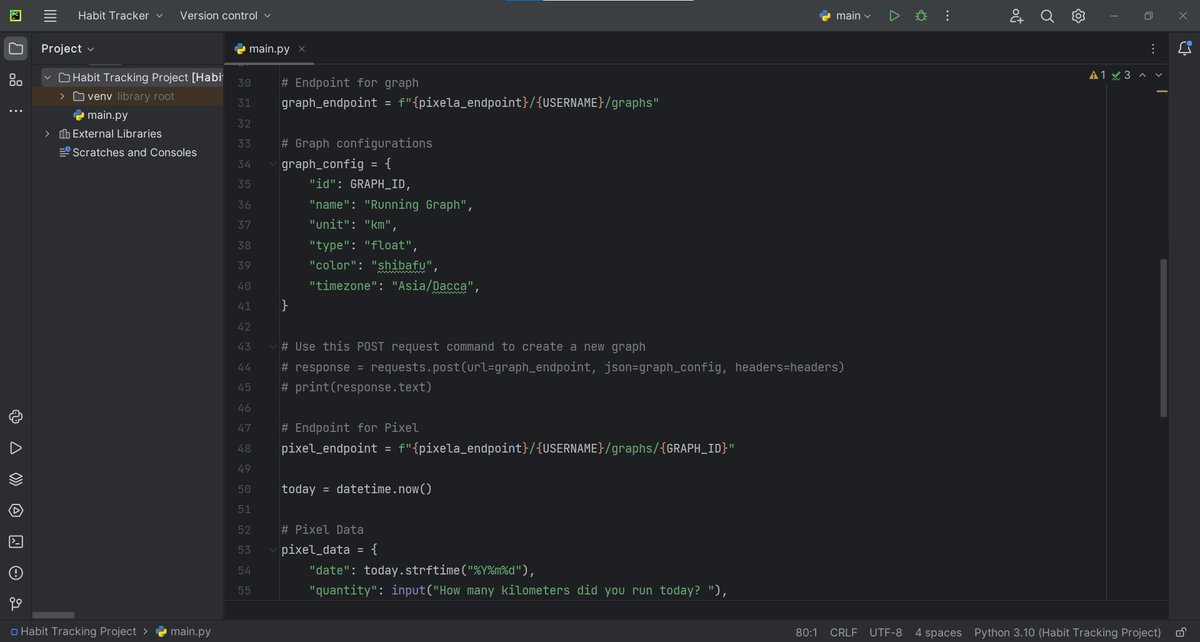The width and height of the screenshot is (1200, 642).
Task: Show more tool windows ellipsis
Action: coord(15,111)
